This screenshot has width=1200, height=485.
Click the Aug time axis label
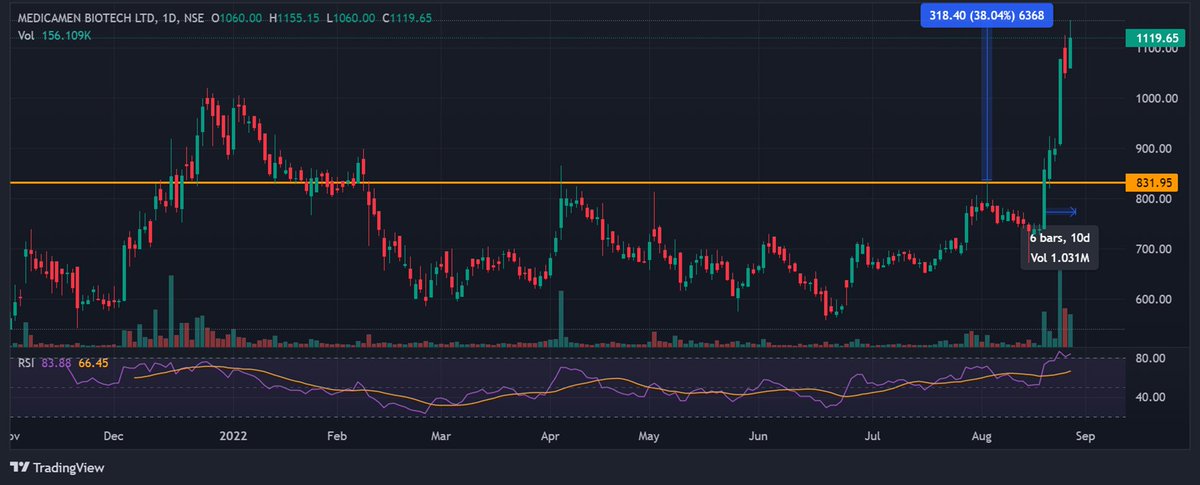(981, 436)
